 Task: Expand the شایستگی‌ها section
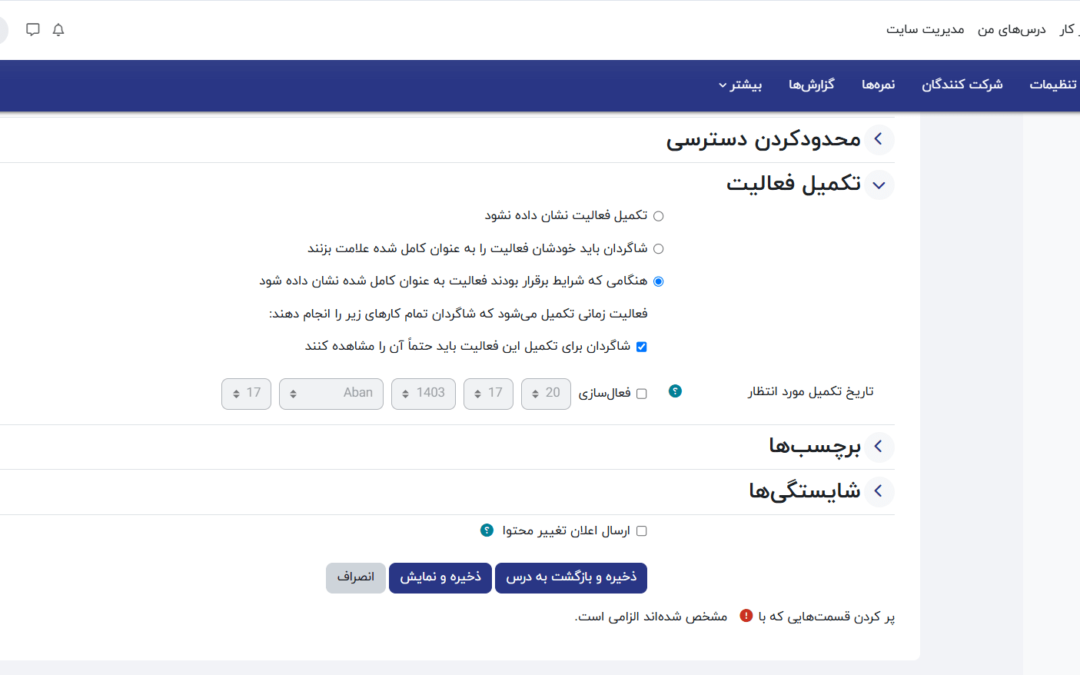tap(879, 491)
